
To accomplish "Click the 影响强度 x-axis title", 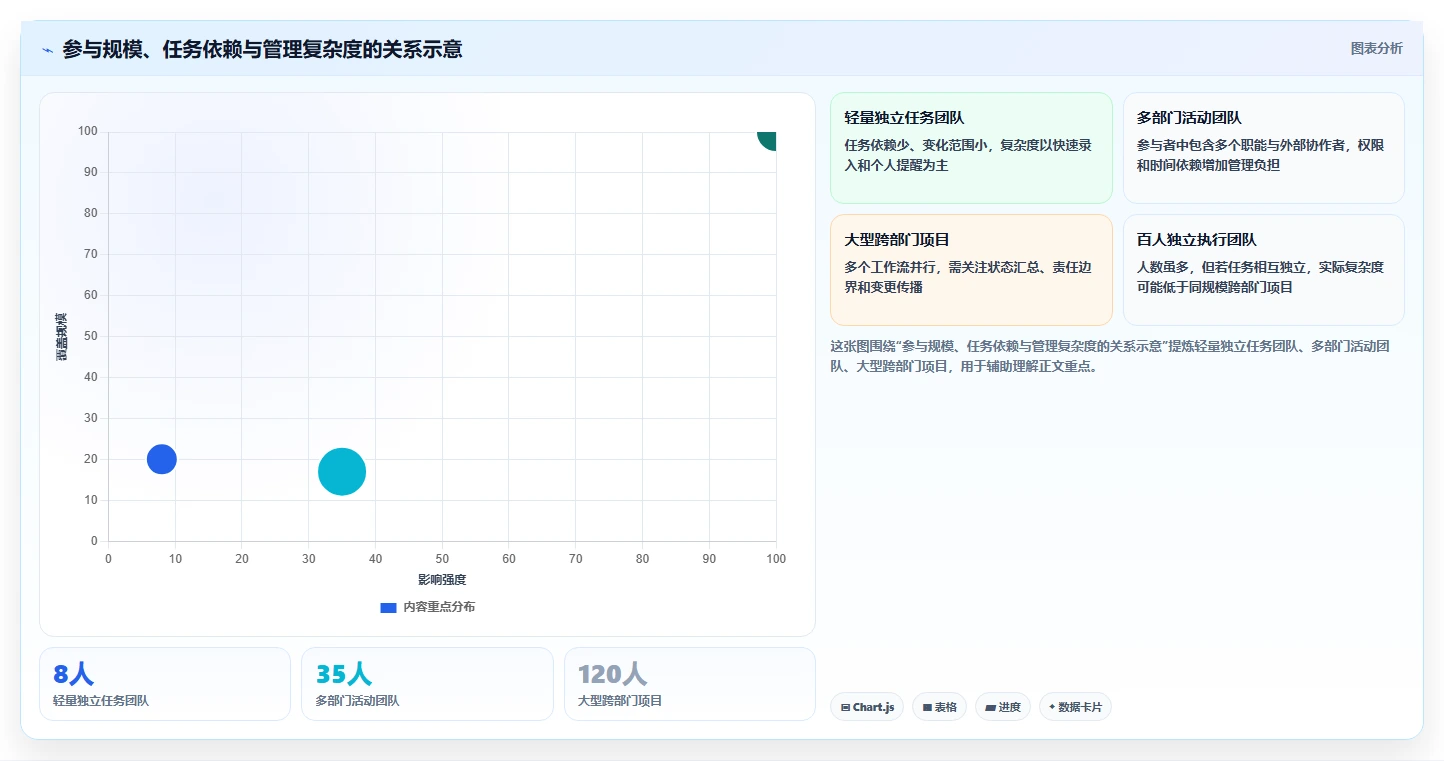I will pos(442,580).
